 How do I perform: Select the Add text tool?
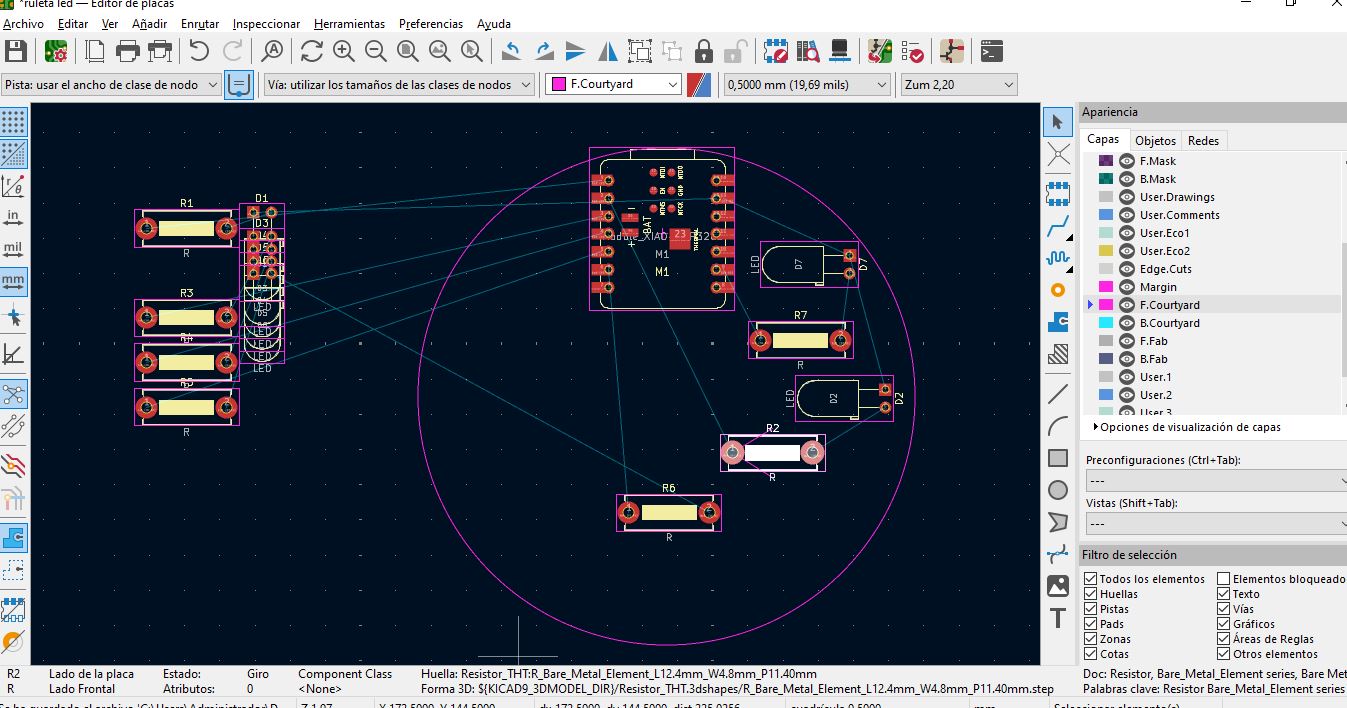pyautogui.click(x=1057, y=618)
